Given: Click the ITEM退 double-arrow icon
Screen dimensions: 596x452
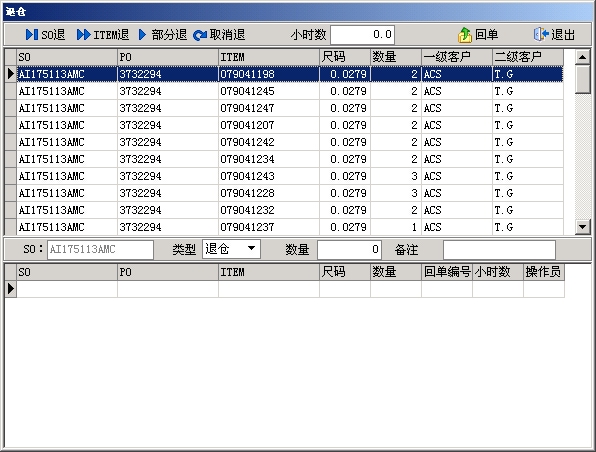Looking at the screenshot, I should pos(83,35).
